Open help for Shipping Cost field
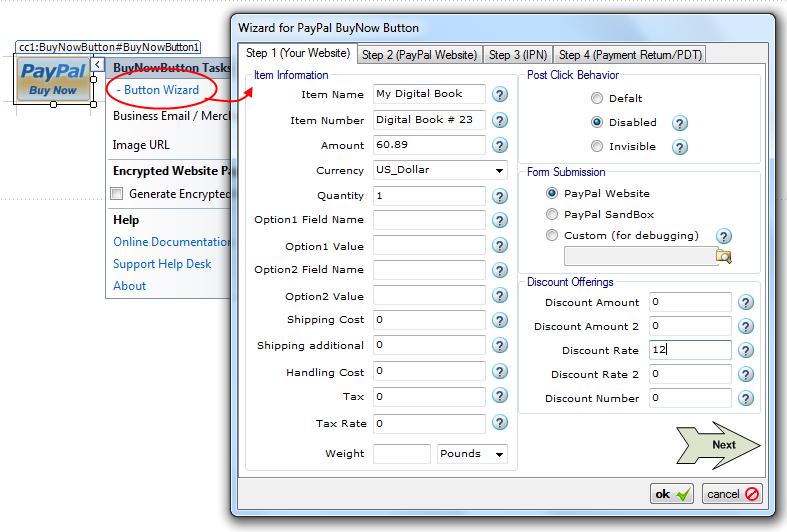The width and height of the screenshot is (787, 532). point(500,320)
